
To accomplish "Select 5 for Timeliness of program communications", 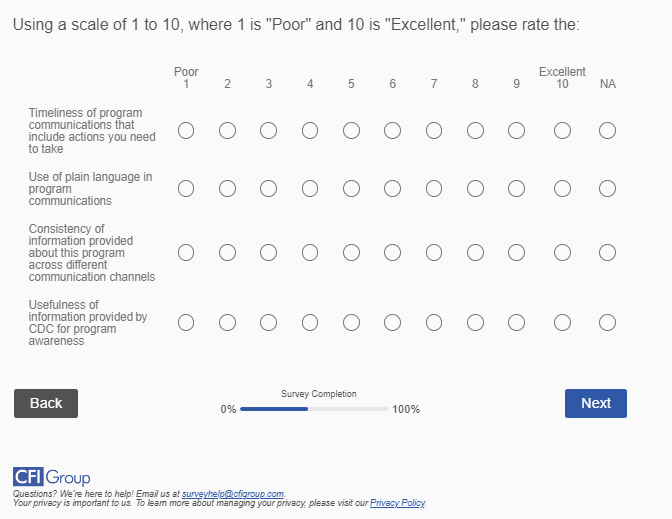I will tap(351, 131).
